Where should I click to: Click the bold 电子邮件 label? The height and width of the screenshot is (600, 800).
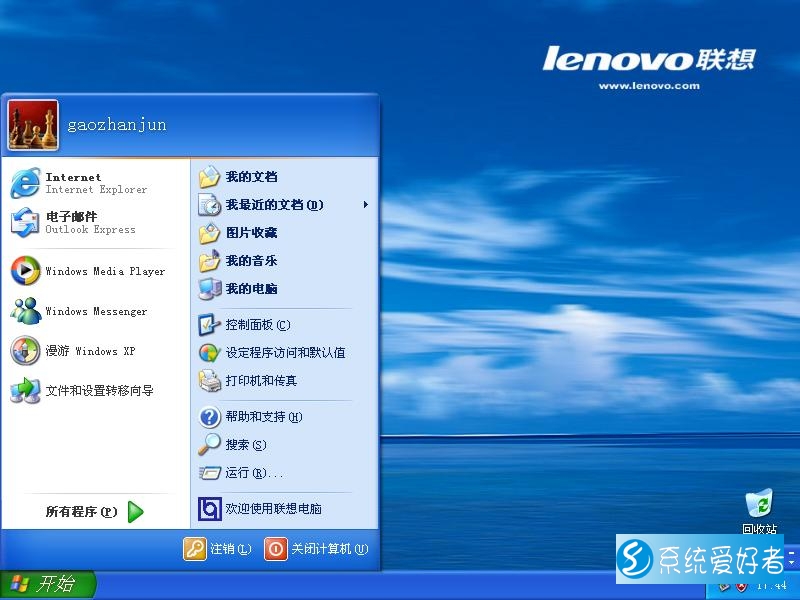click(x=71, y=216)
